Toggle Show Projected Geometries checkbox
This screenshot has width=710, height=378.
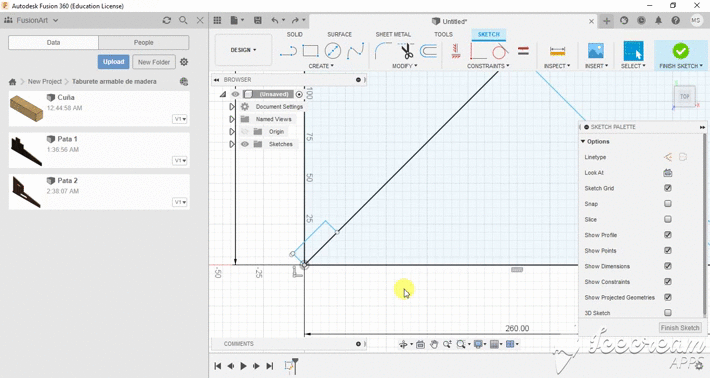667,297
